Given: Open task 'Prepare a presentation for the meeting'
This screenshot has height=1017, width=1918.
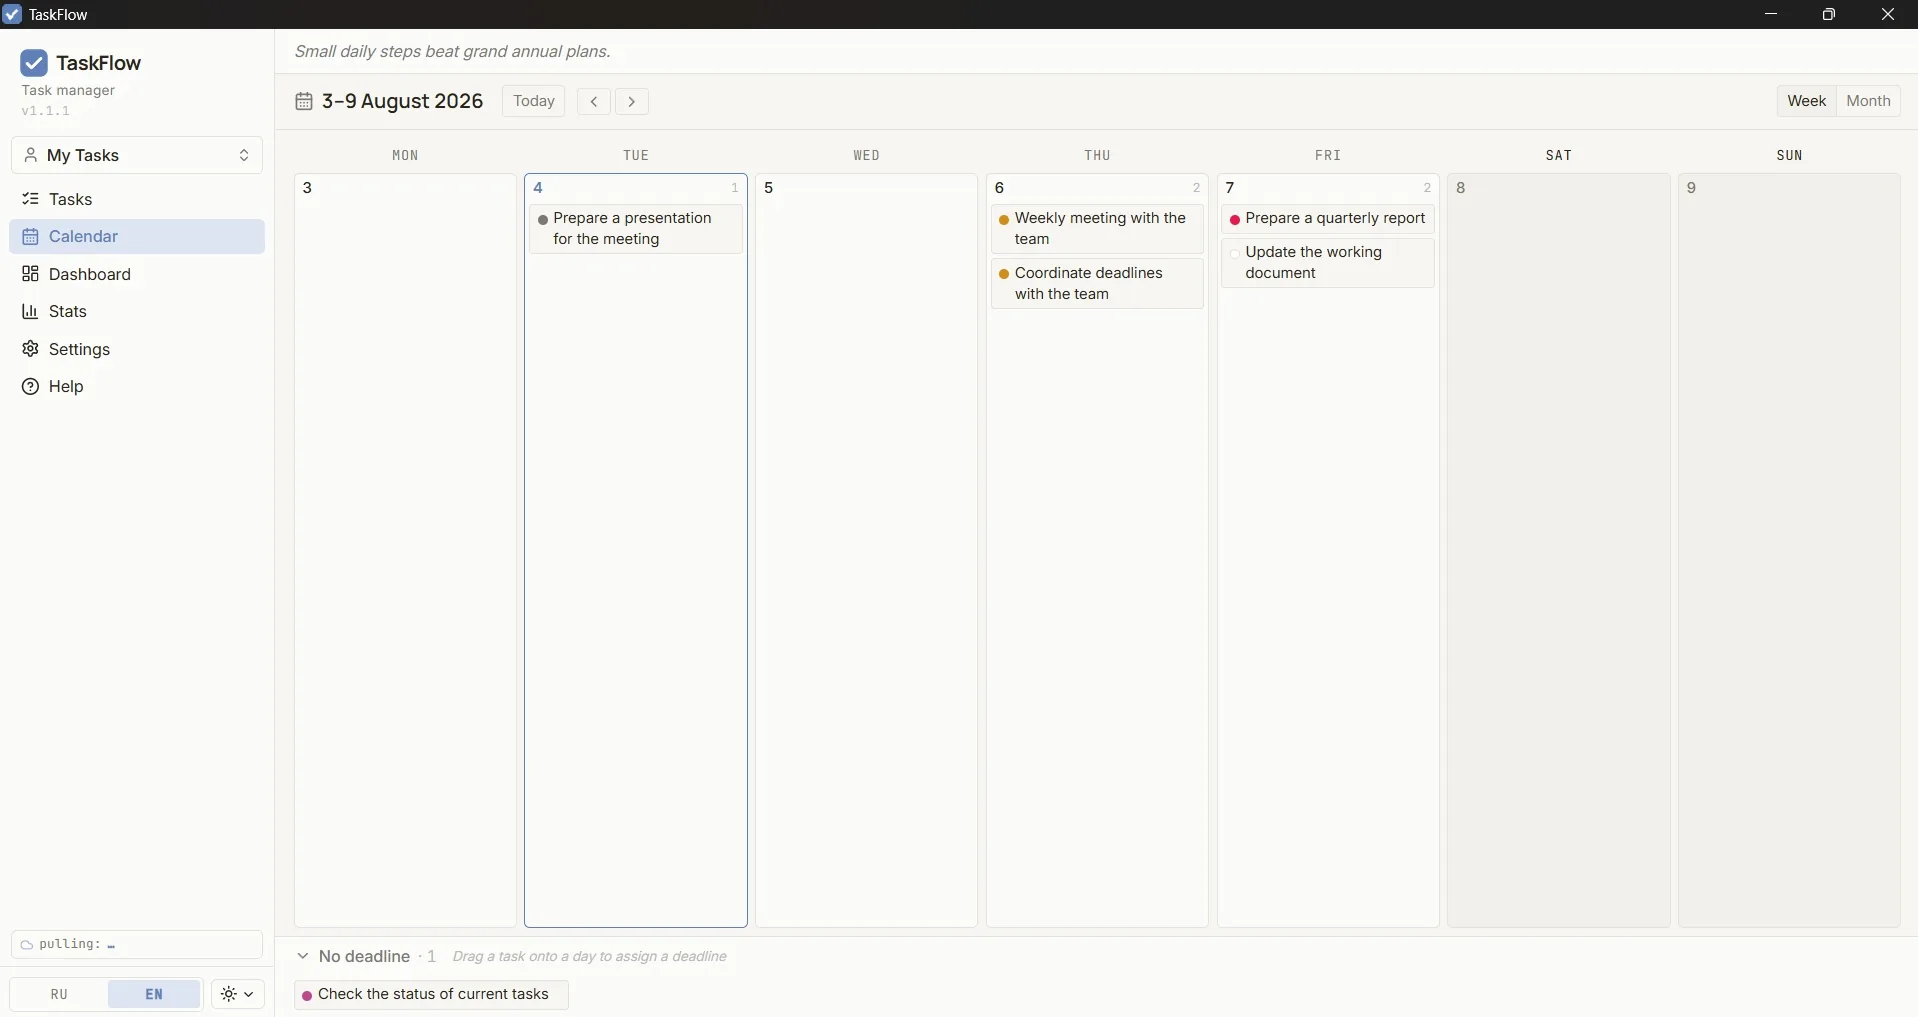Looking at the screenshot, I should point(637,229).
